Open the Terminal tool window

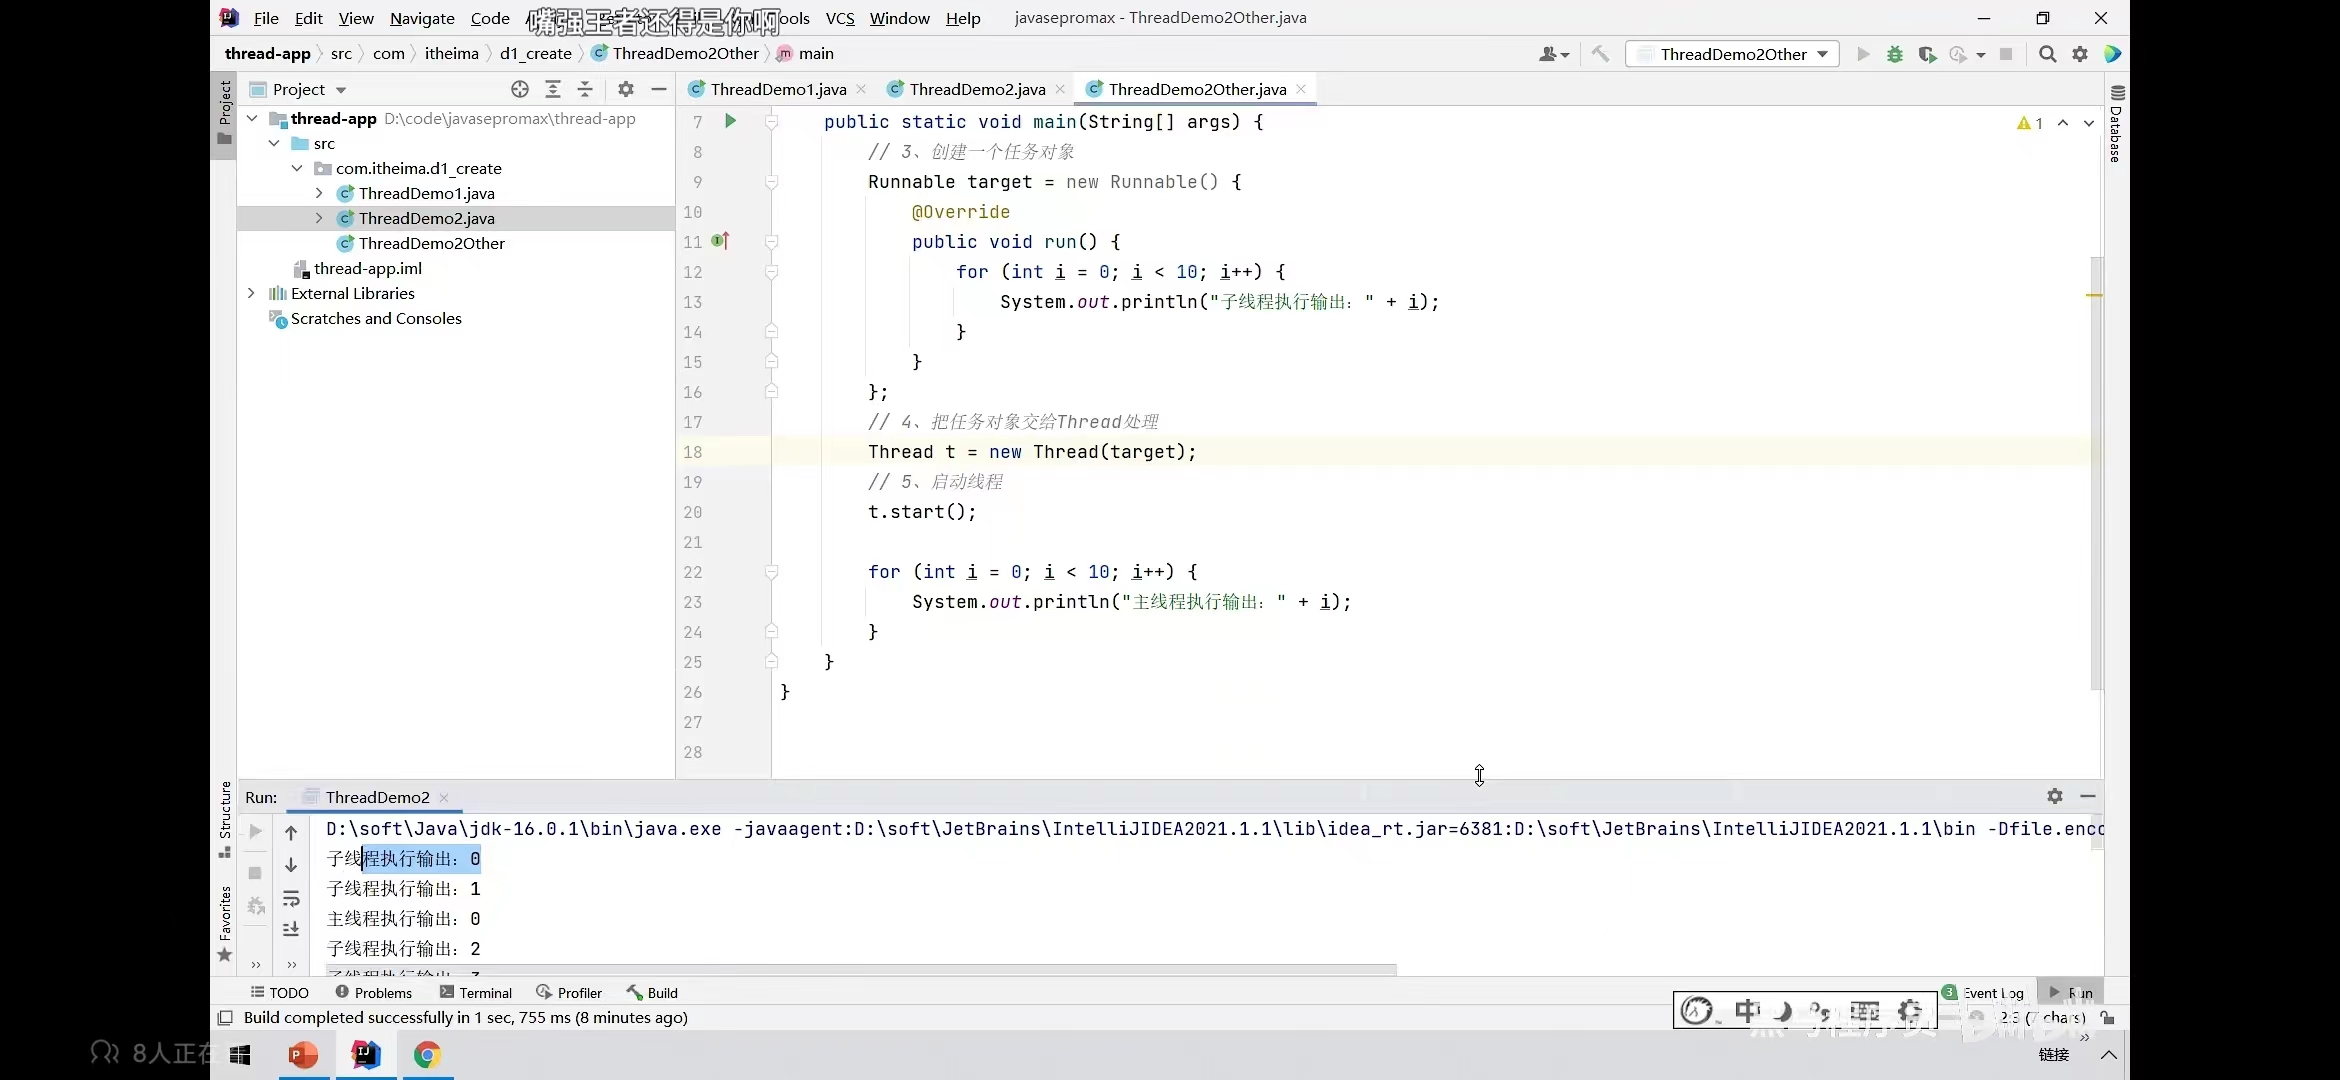476,992
